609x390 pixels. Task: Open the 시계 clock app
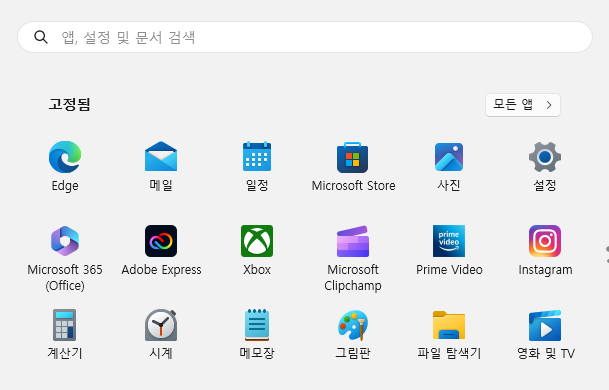pos(161,325)
